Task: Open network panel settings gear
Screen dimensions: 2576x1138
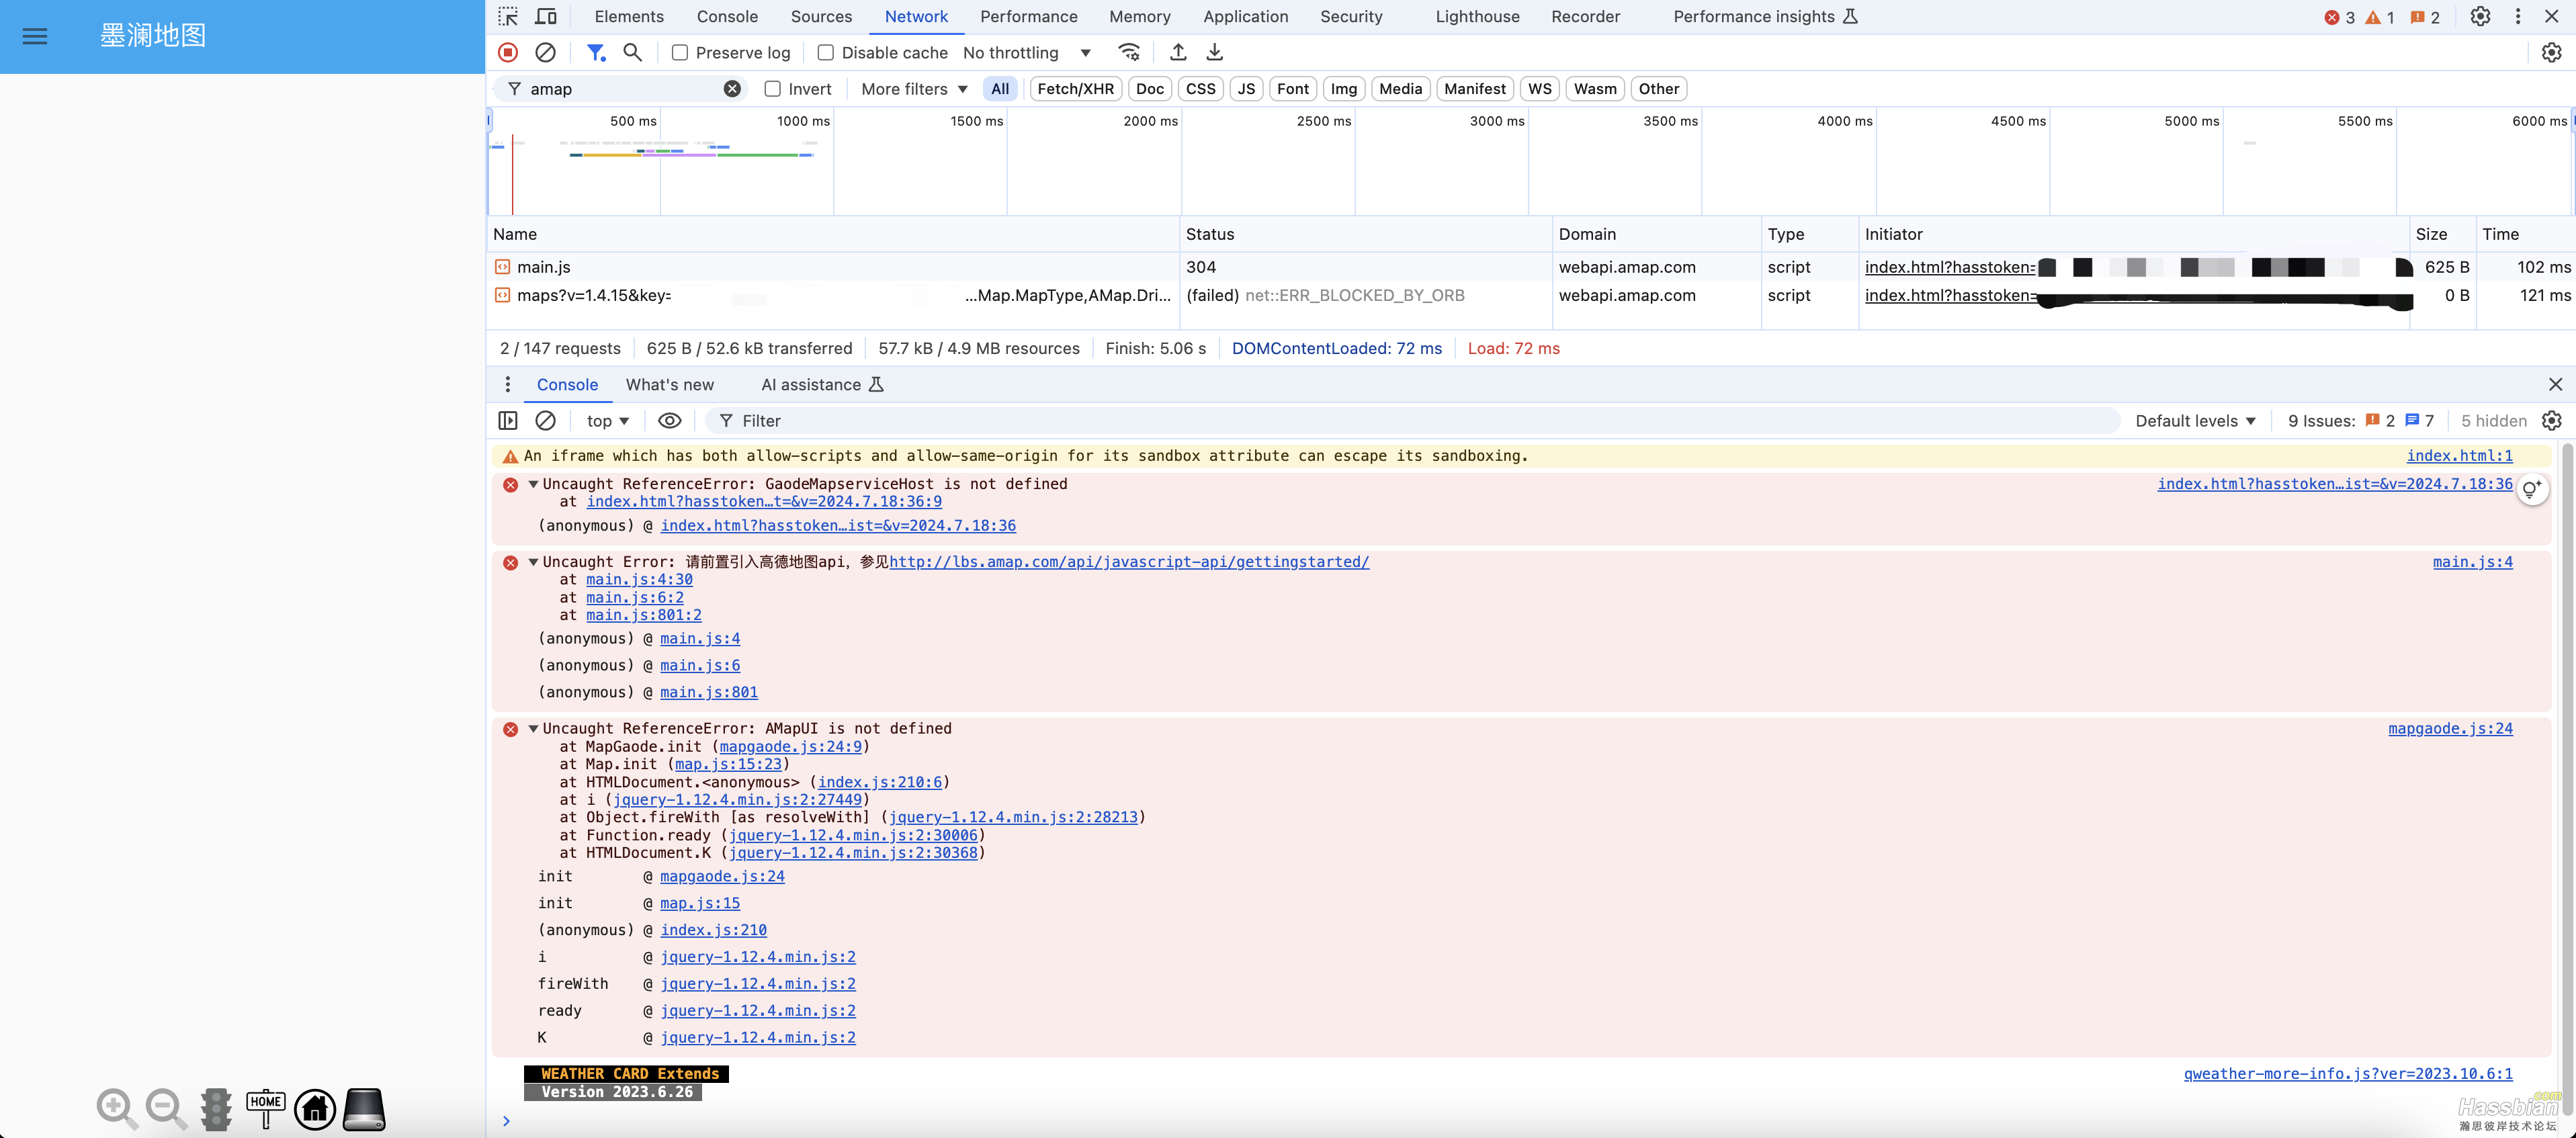Action: tap(2551, 52)
